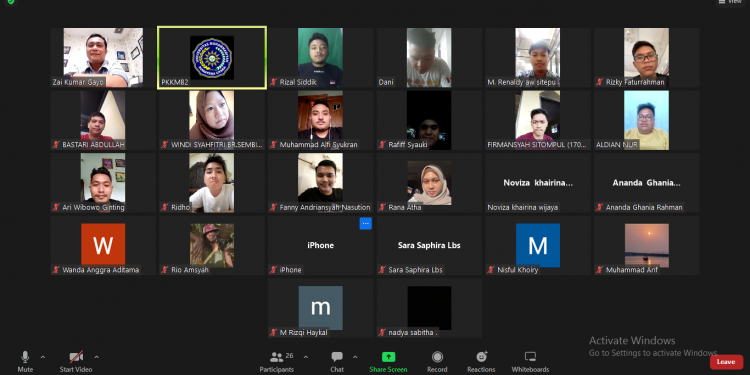Expand the arrow next to Participants
The height and width of the screenshot is (375, 750).
(x=306, y=357)
